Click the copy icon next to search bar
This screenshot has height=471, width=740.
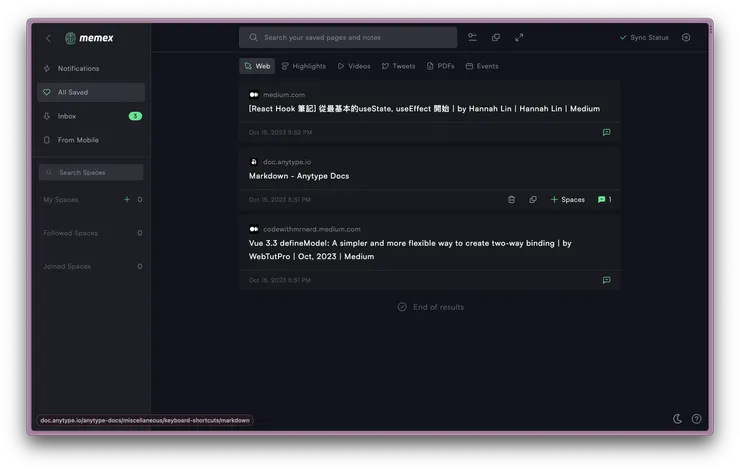coord(496,37)
